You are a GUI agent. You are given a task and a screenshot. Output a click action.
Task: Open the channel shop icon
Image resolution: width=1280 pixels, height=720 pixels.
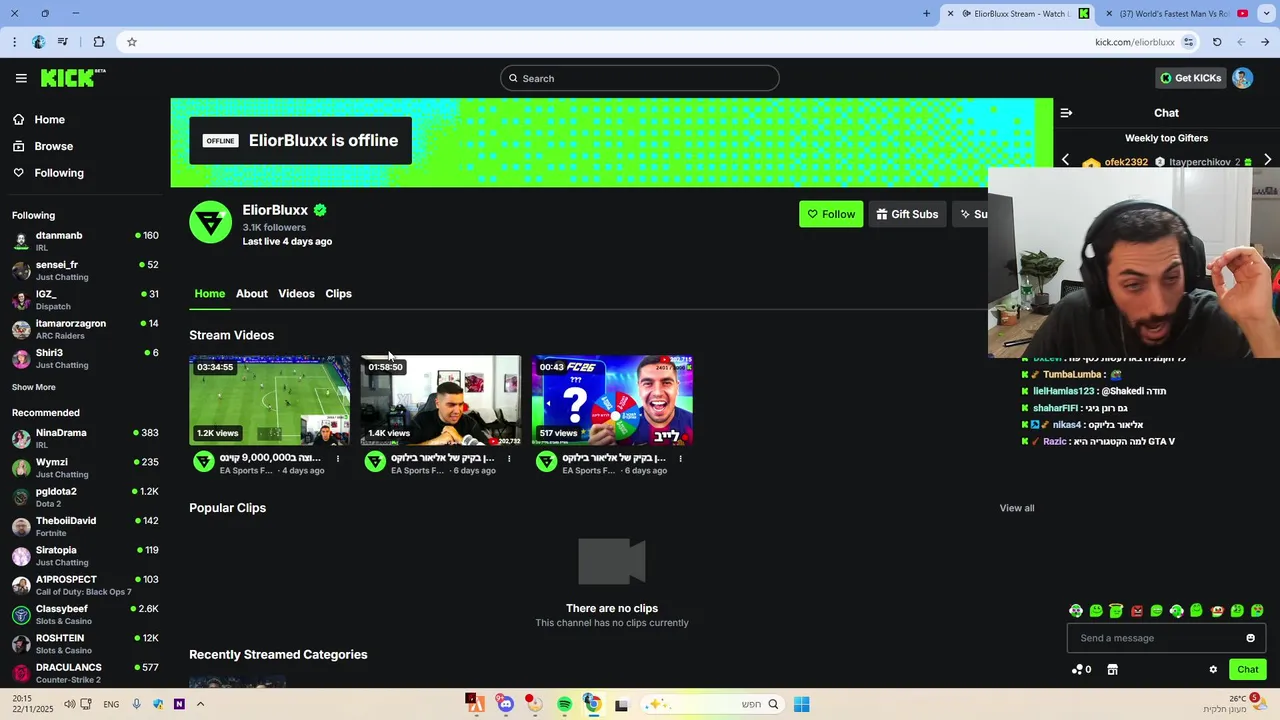click(x=1112, y=669)
